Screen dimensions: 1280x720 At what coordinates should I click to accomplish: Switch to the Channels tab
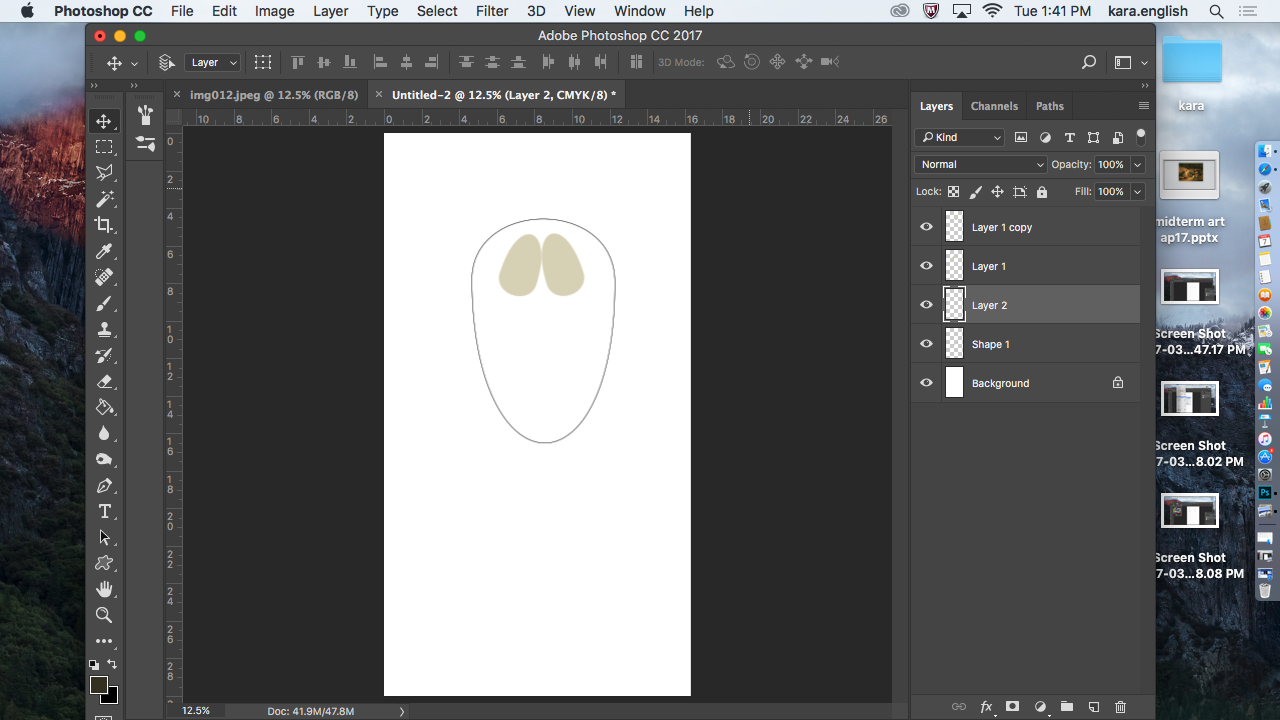pyautogui.click(x=994, y=106)
